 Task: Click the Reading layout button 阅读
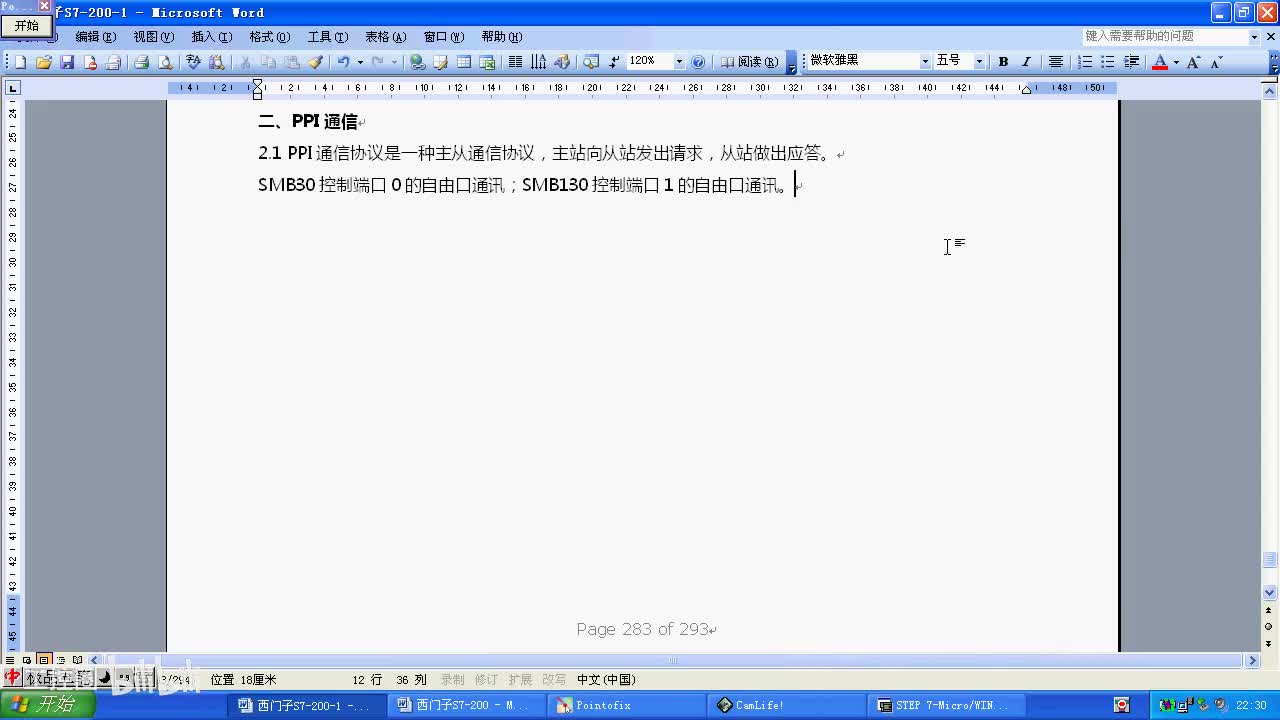[749, 62]
